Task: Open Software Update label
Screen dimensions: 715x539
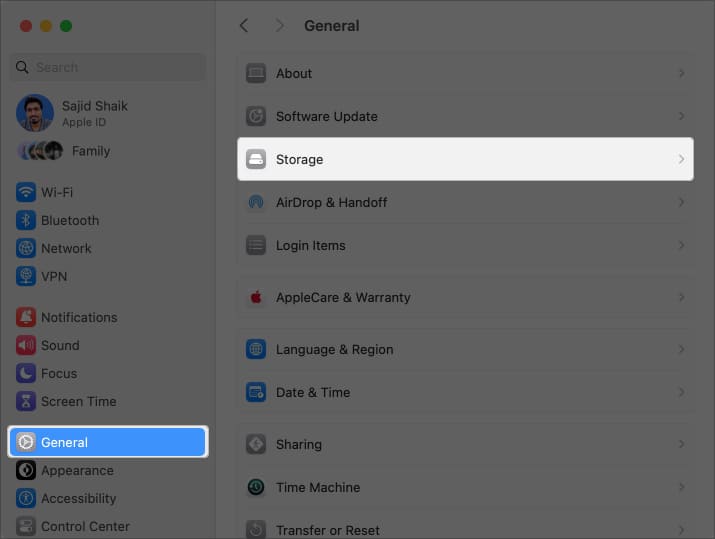Action: [327, 116]
